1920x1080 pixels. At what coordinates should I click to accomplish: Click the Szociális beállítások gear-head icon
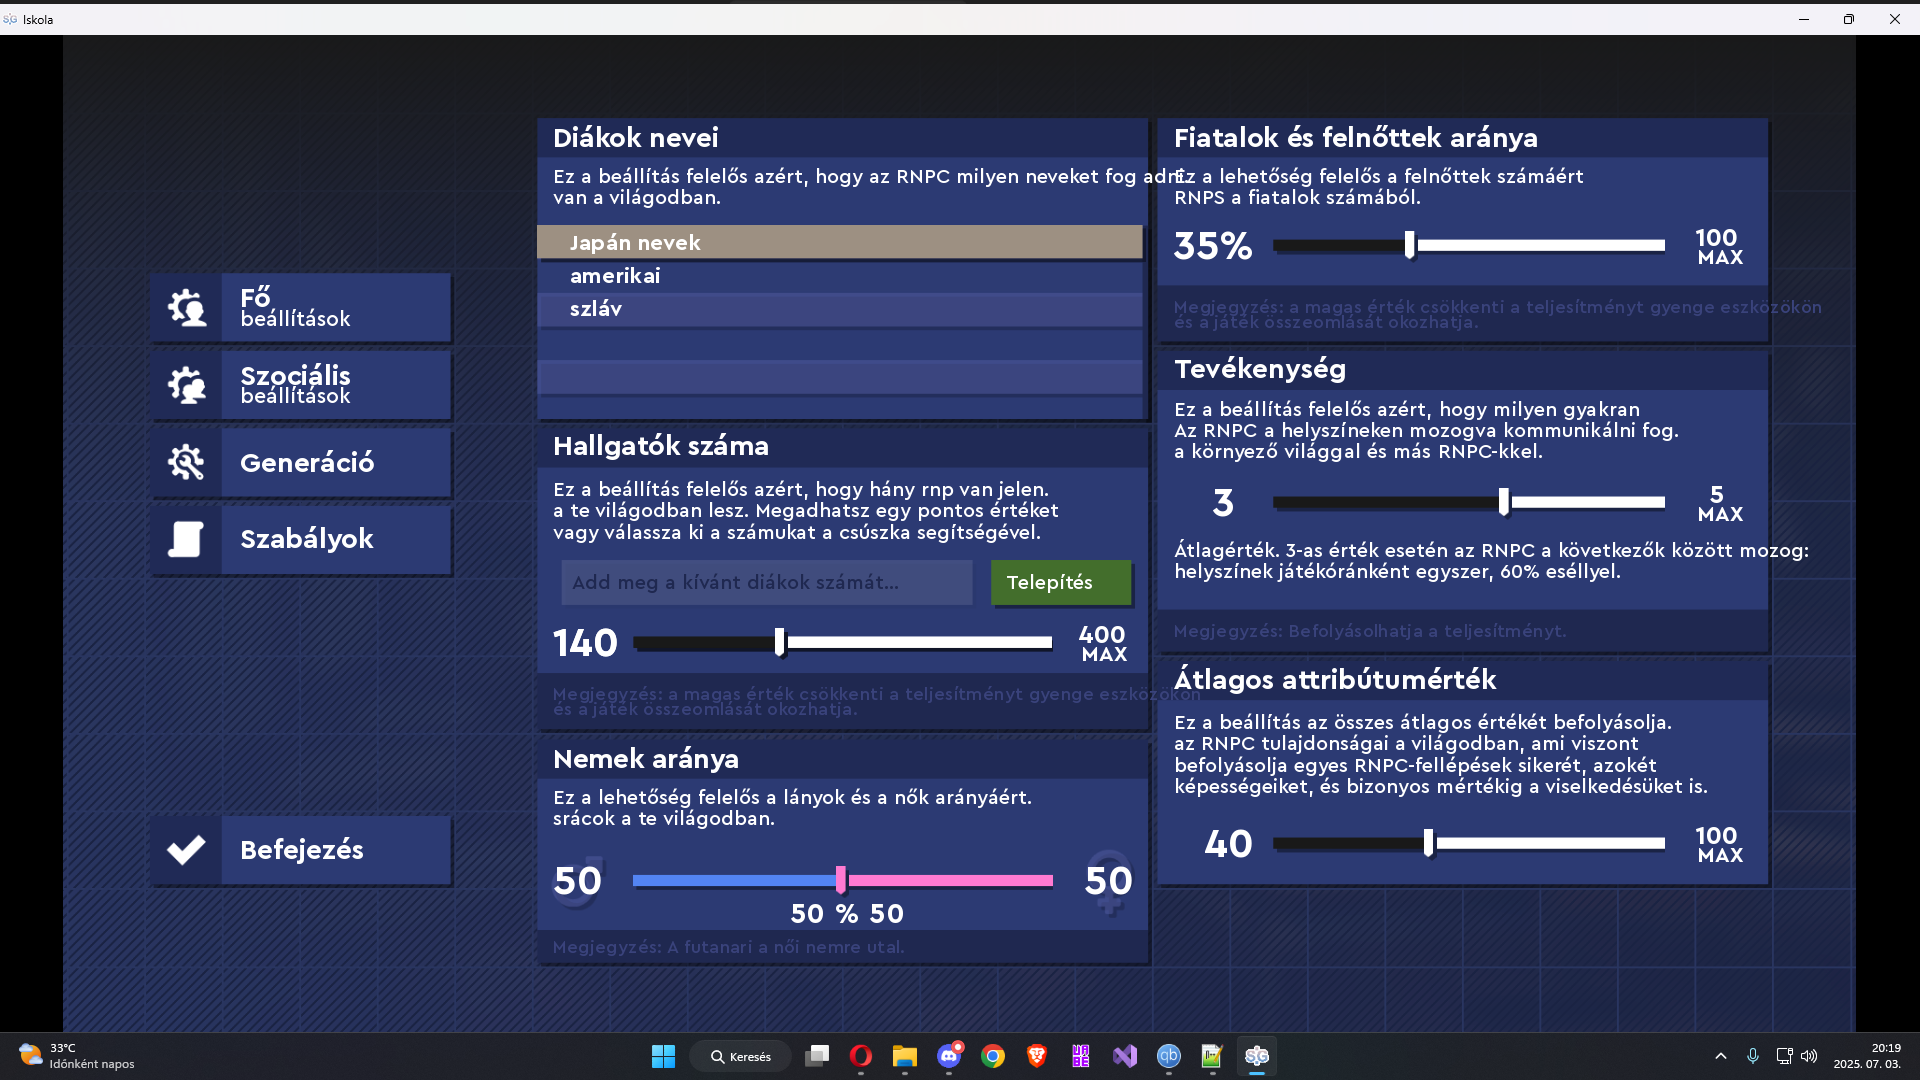186,385
